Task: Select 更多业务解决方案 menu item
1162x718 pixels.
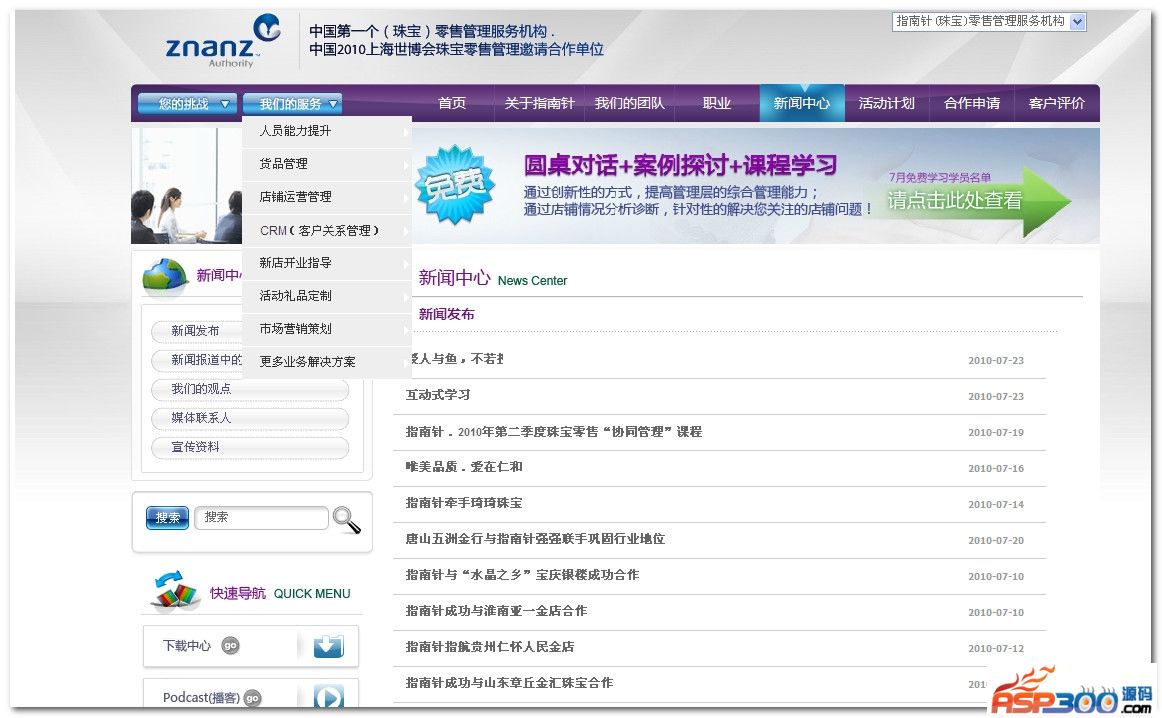Action: tap(327, 362)
